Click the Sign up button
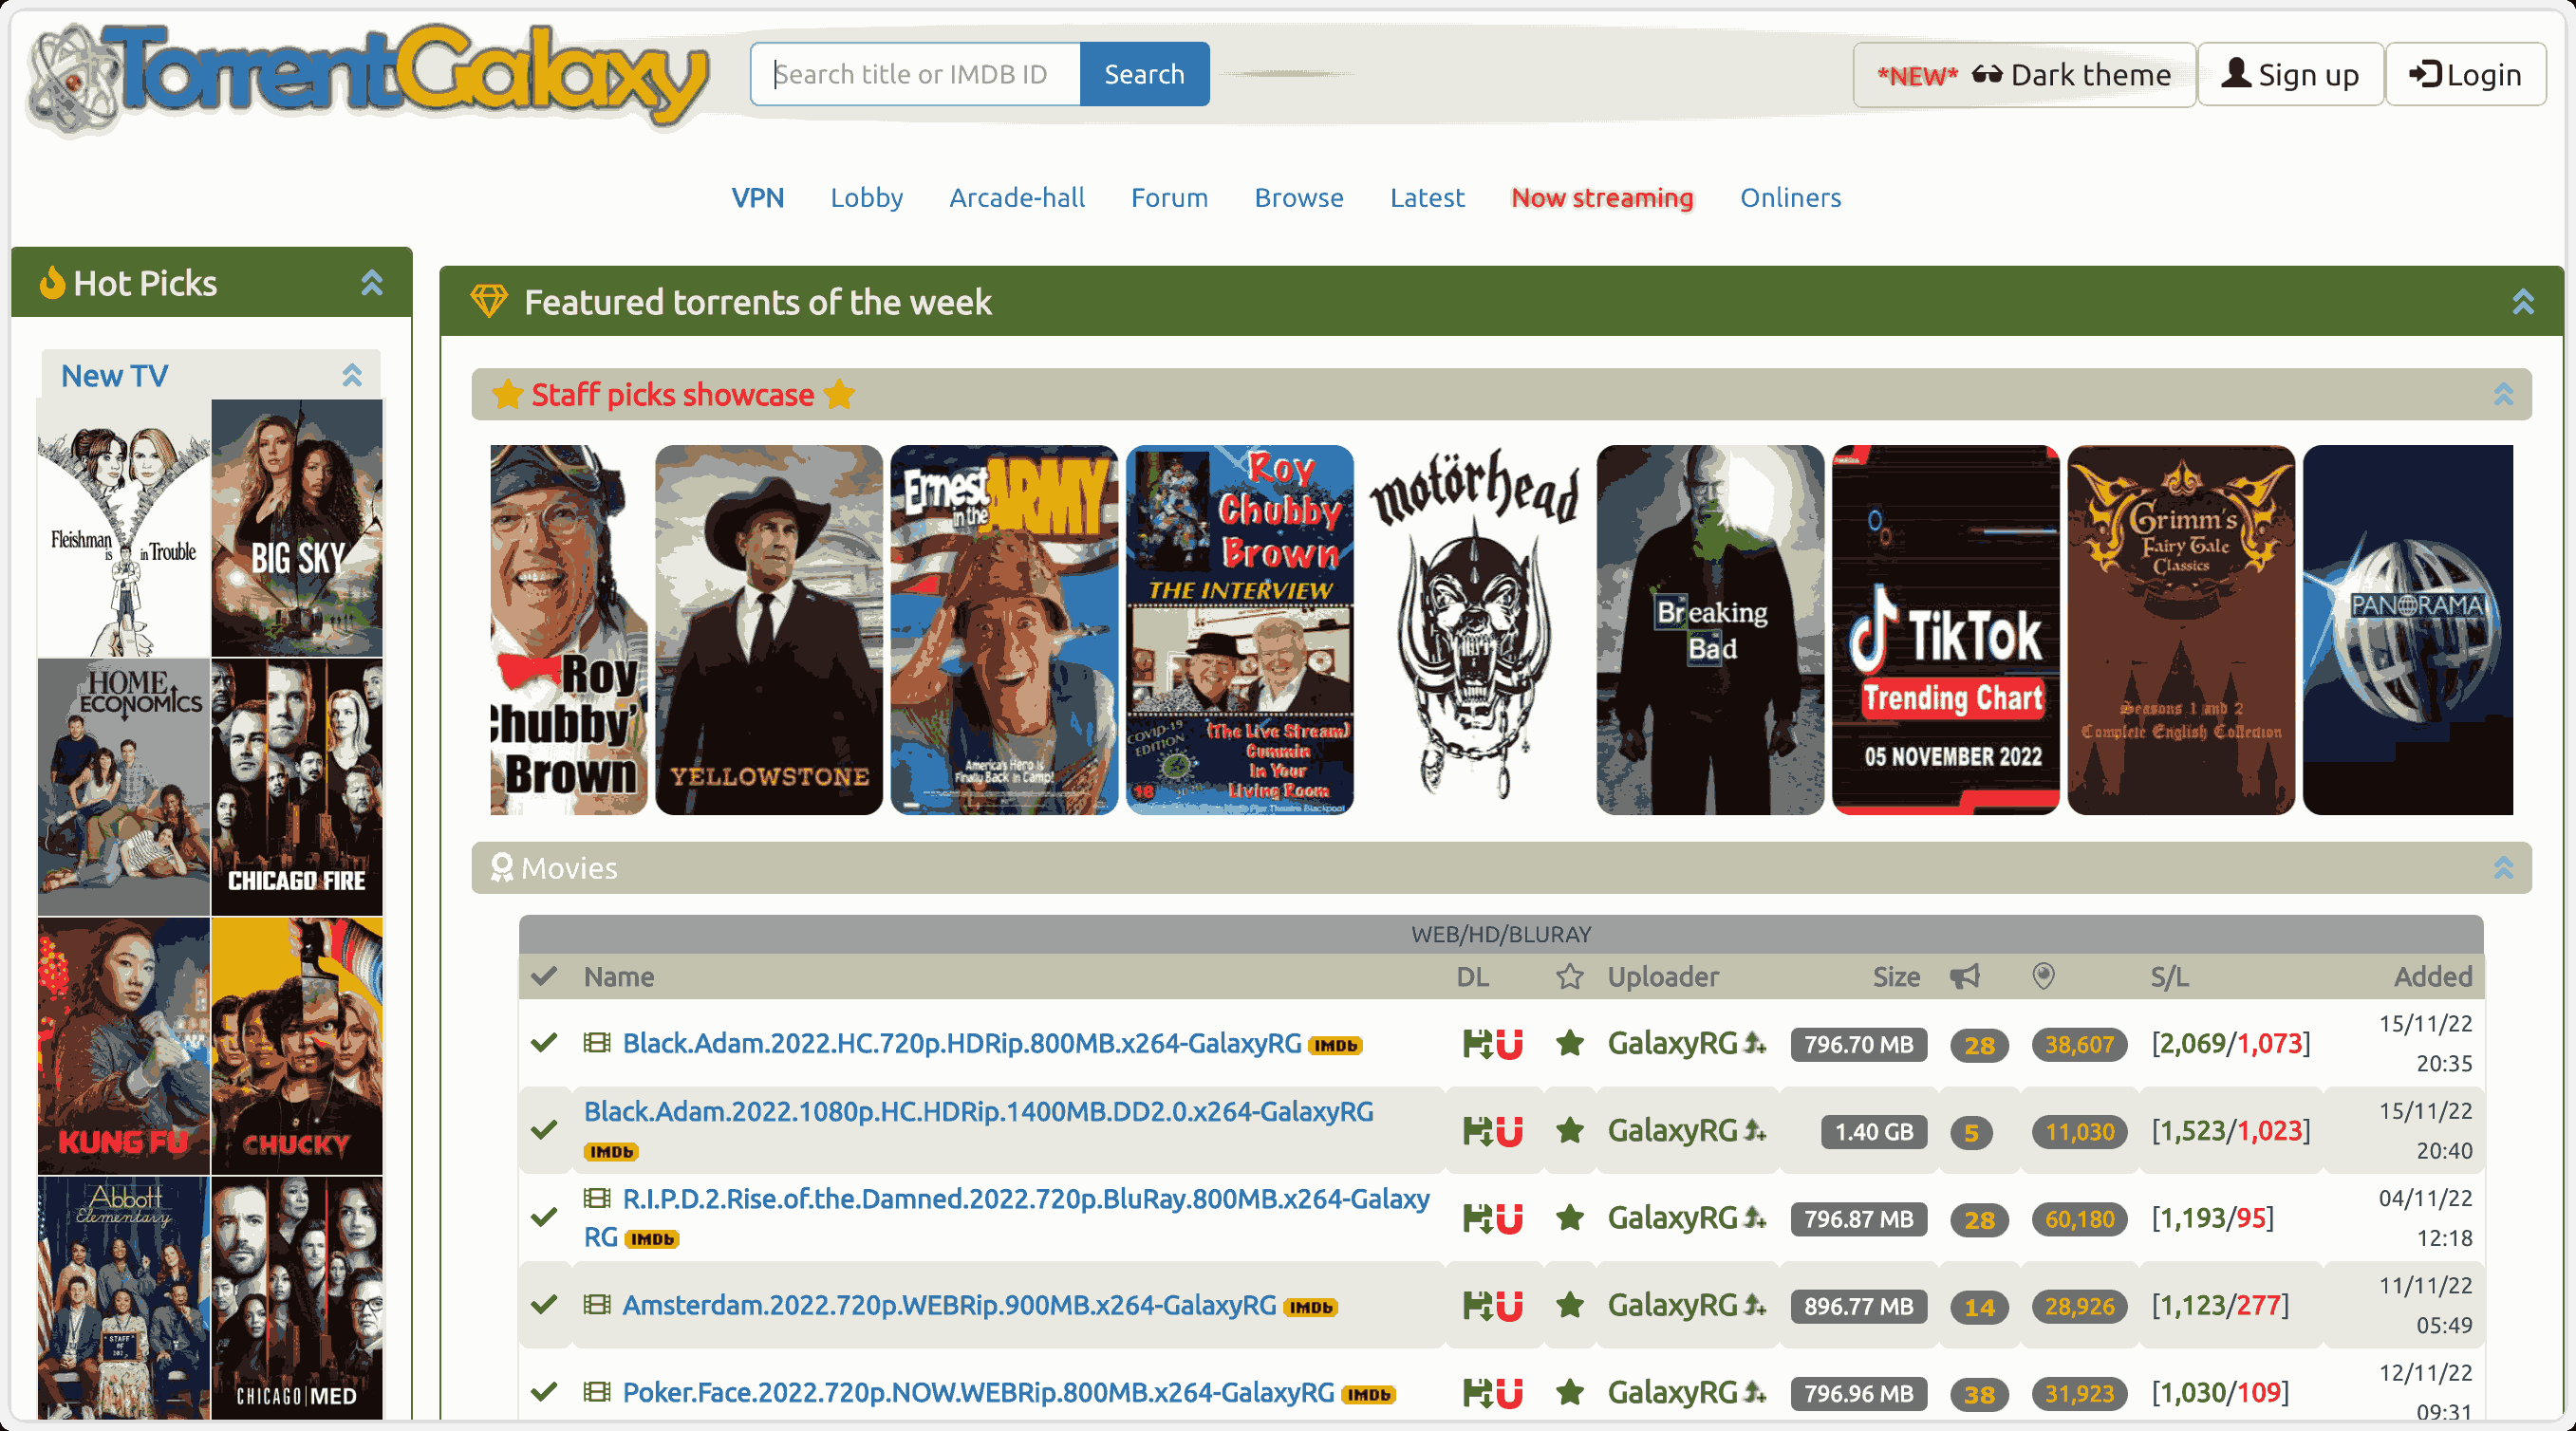The image size is (2576, 1431). pos(2290,75)
